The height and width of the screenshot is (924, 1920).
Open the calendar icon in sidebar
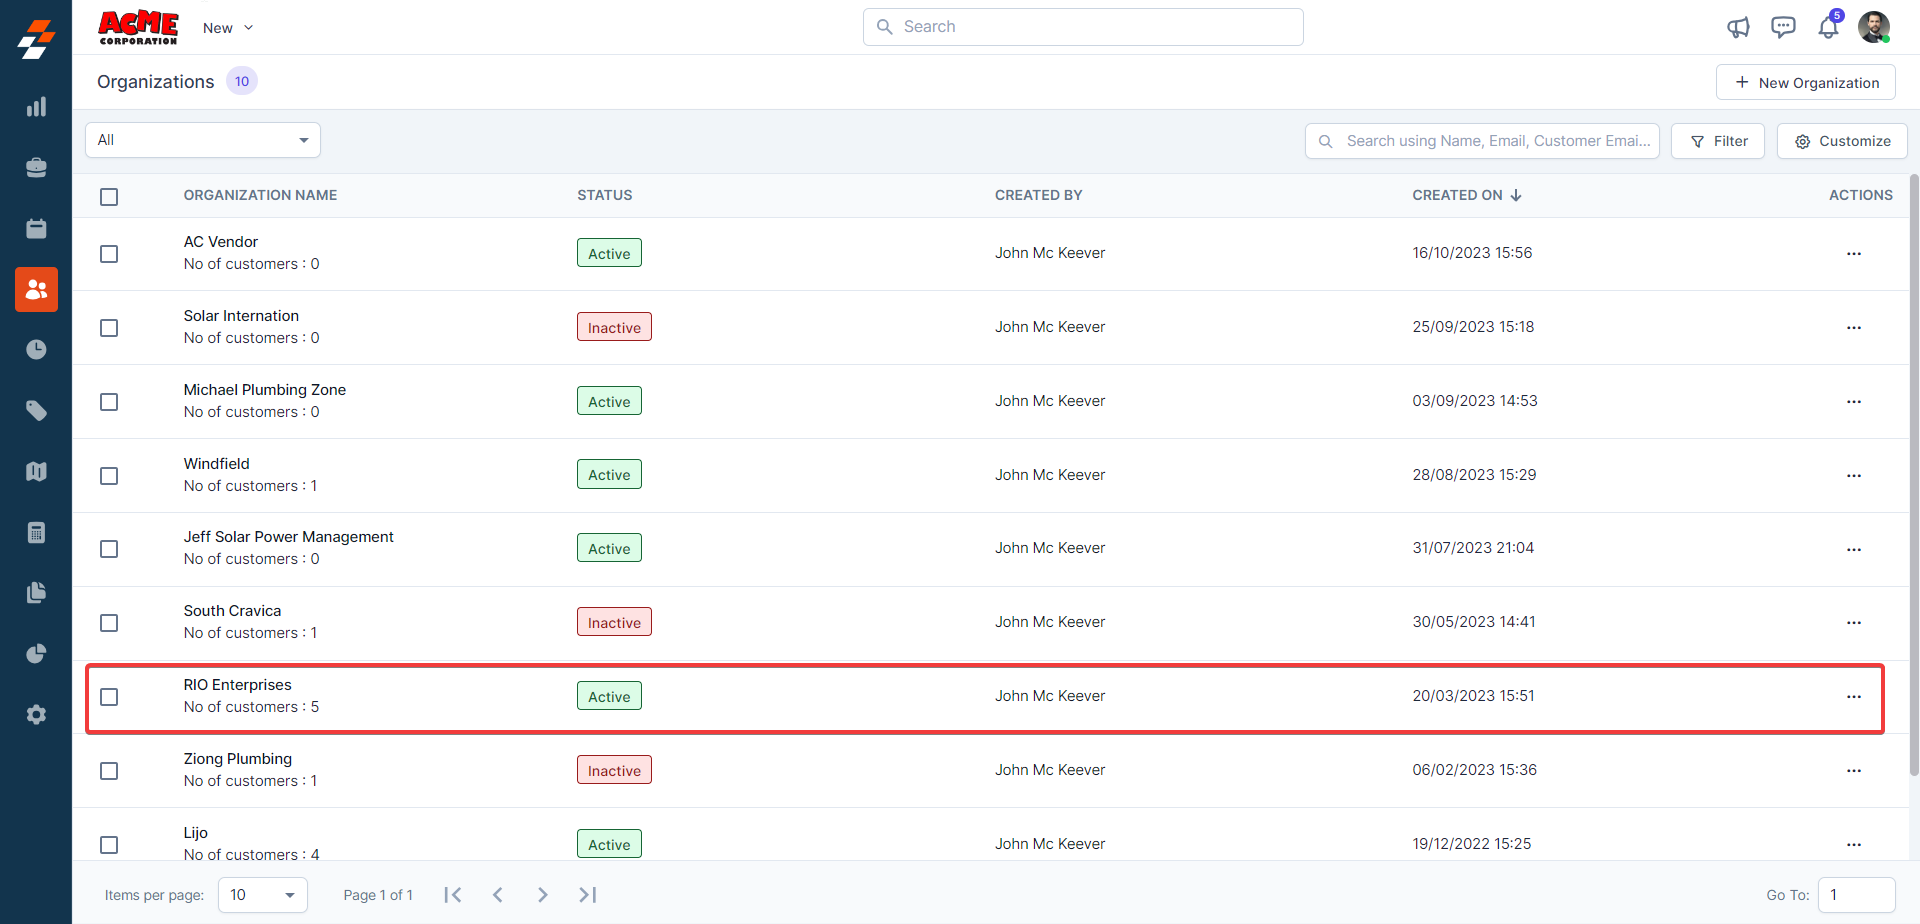click(x=36, y=229)
